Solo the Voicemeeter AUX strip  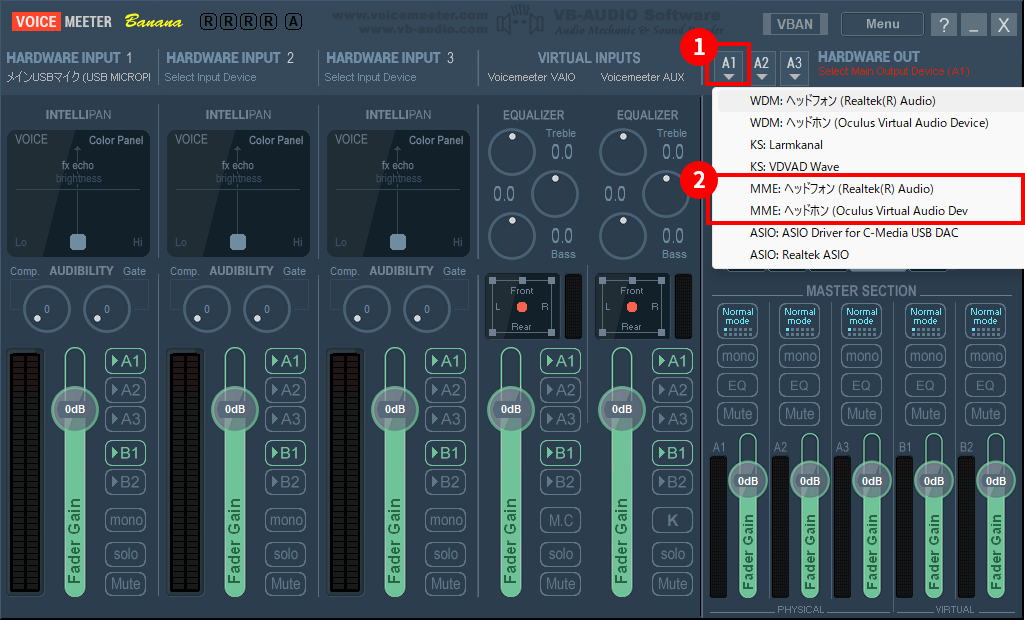[672, 554]
